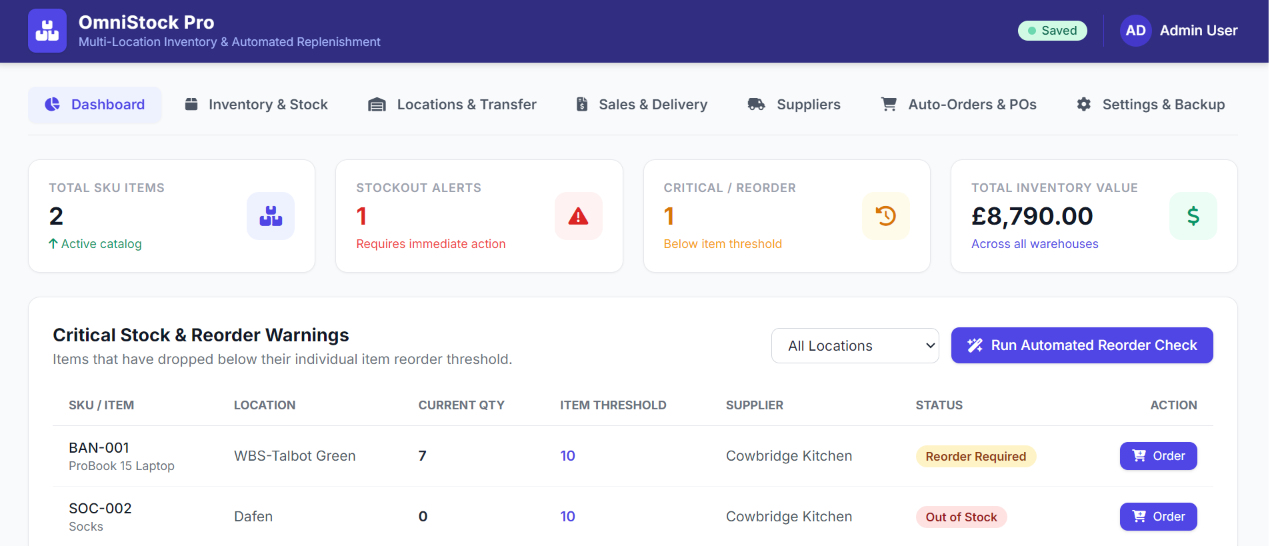Click Cowbridge Kitchen supplier in the SOC-002 row

tap(789, 517)
